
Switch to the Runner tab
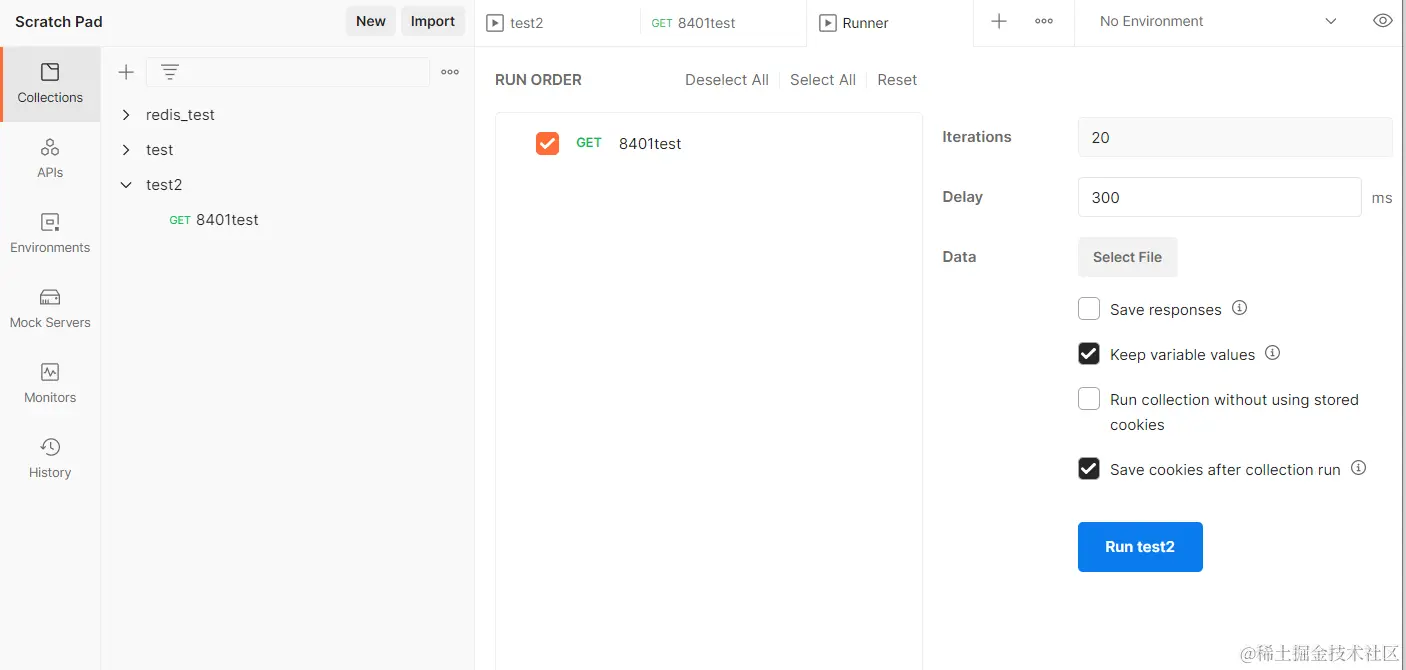[x=889, y=22]
